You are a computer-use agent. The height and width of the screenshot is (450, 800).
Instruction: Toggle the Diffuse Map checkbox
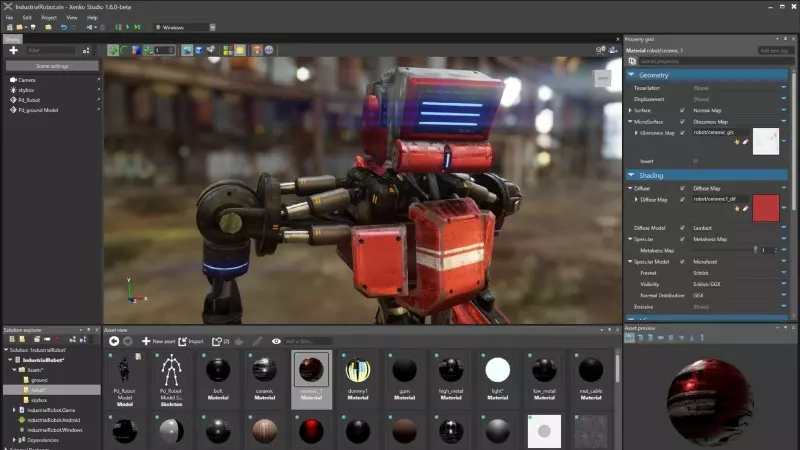(682, 199)
